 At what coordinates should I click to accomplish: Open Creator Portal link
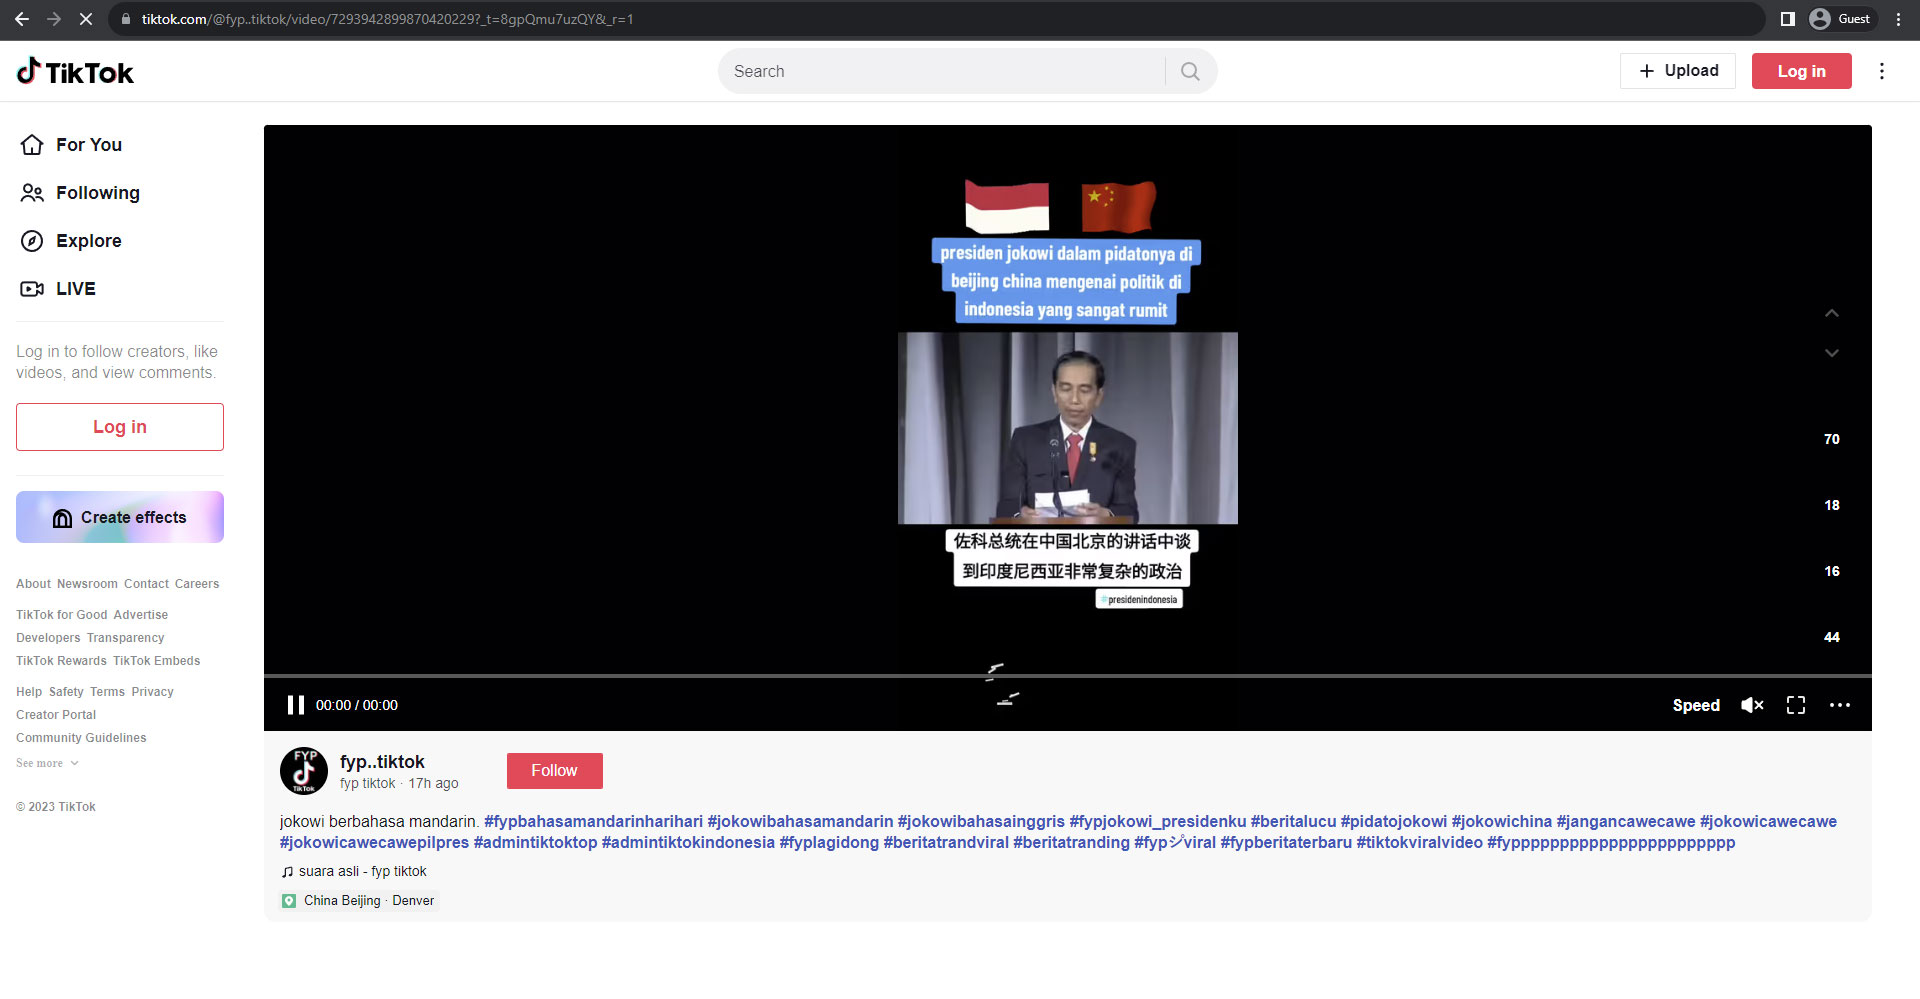click(x=56, y=715)
